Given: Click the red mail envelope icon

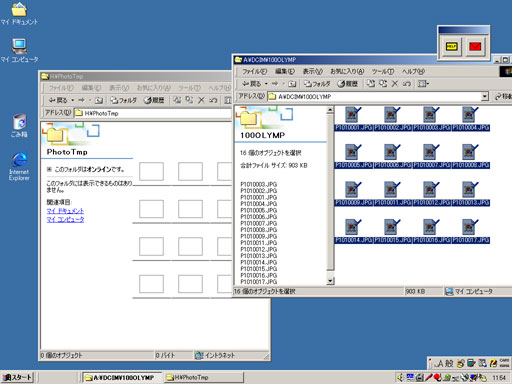Looking at the screenshot, I should coord(475,47).
